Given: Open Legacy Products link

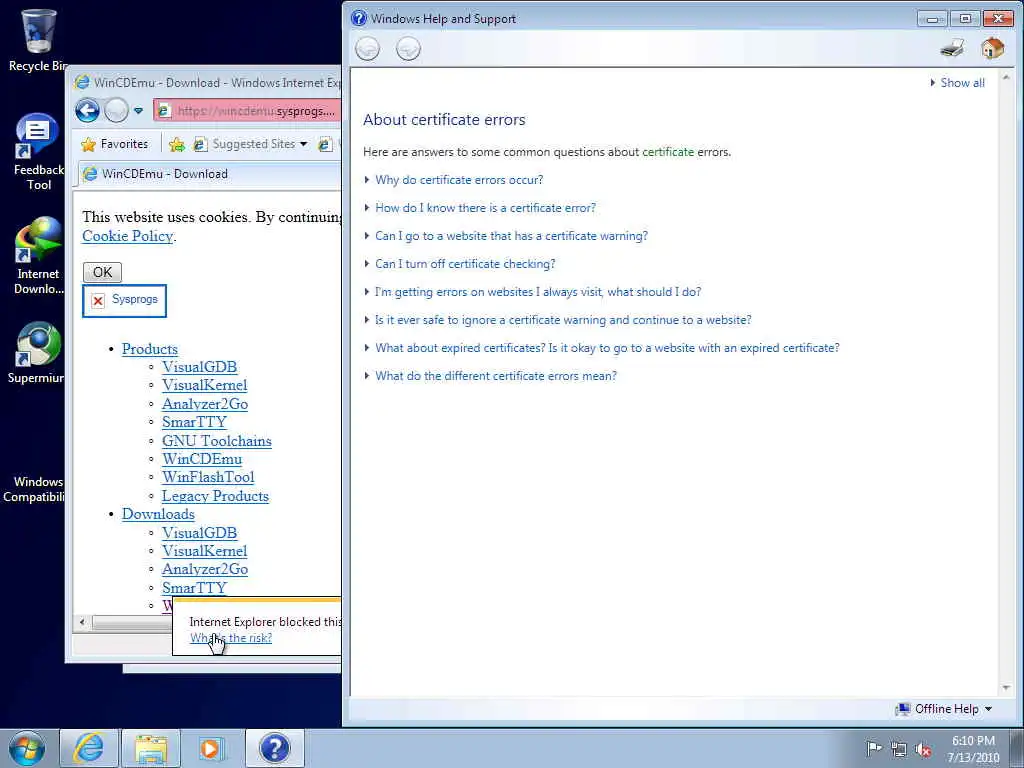Looking at the screenshot, I should click(216, 496).
